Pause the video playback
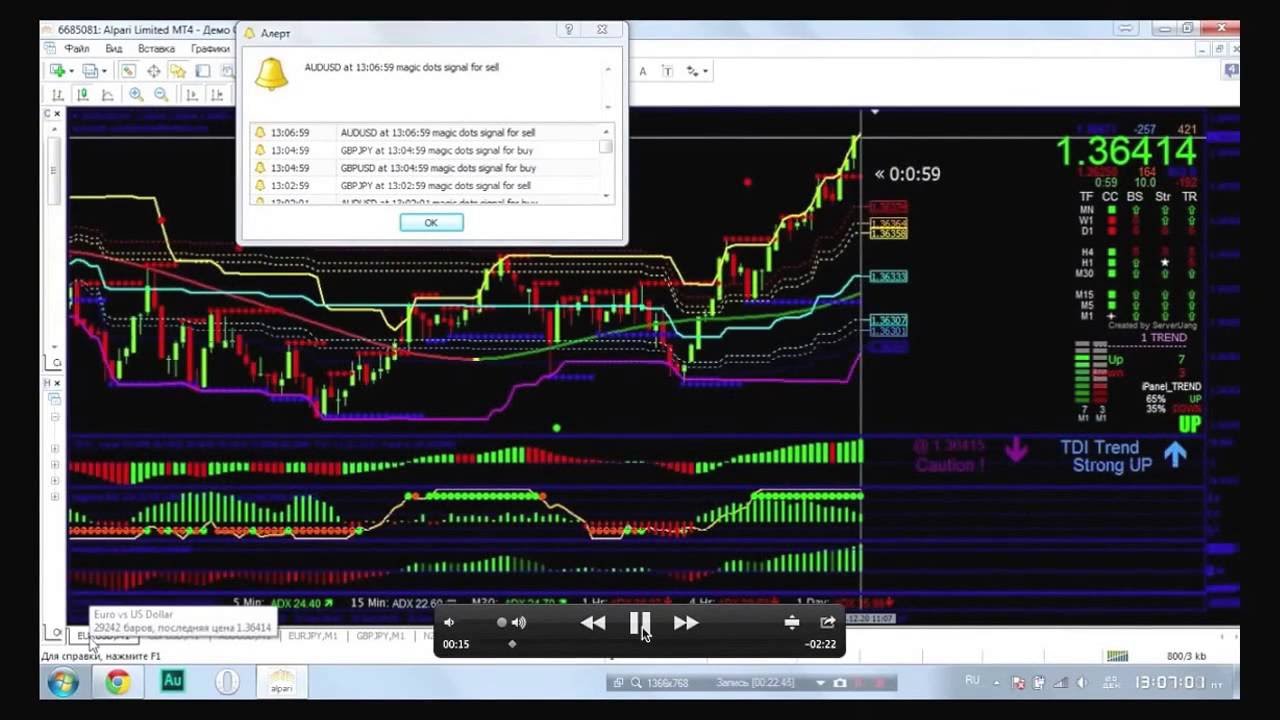Image resolution: width=1280 pixels, height=720 pixels. (640, 623)
